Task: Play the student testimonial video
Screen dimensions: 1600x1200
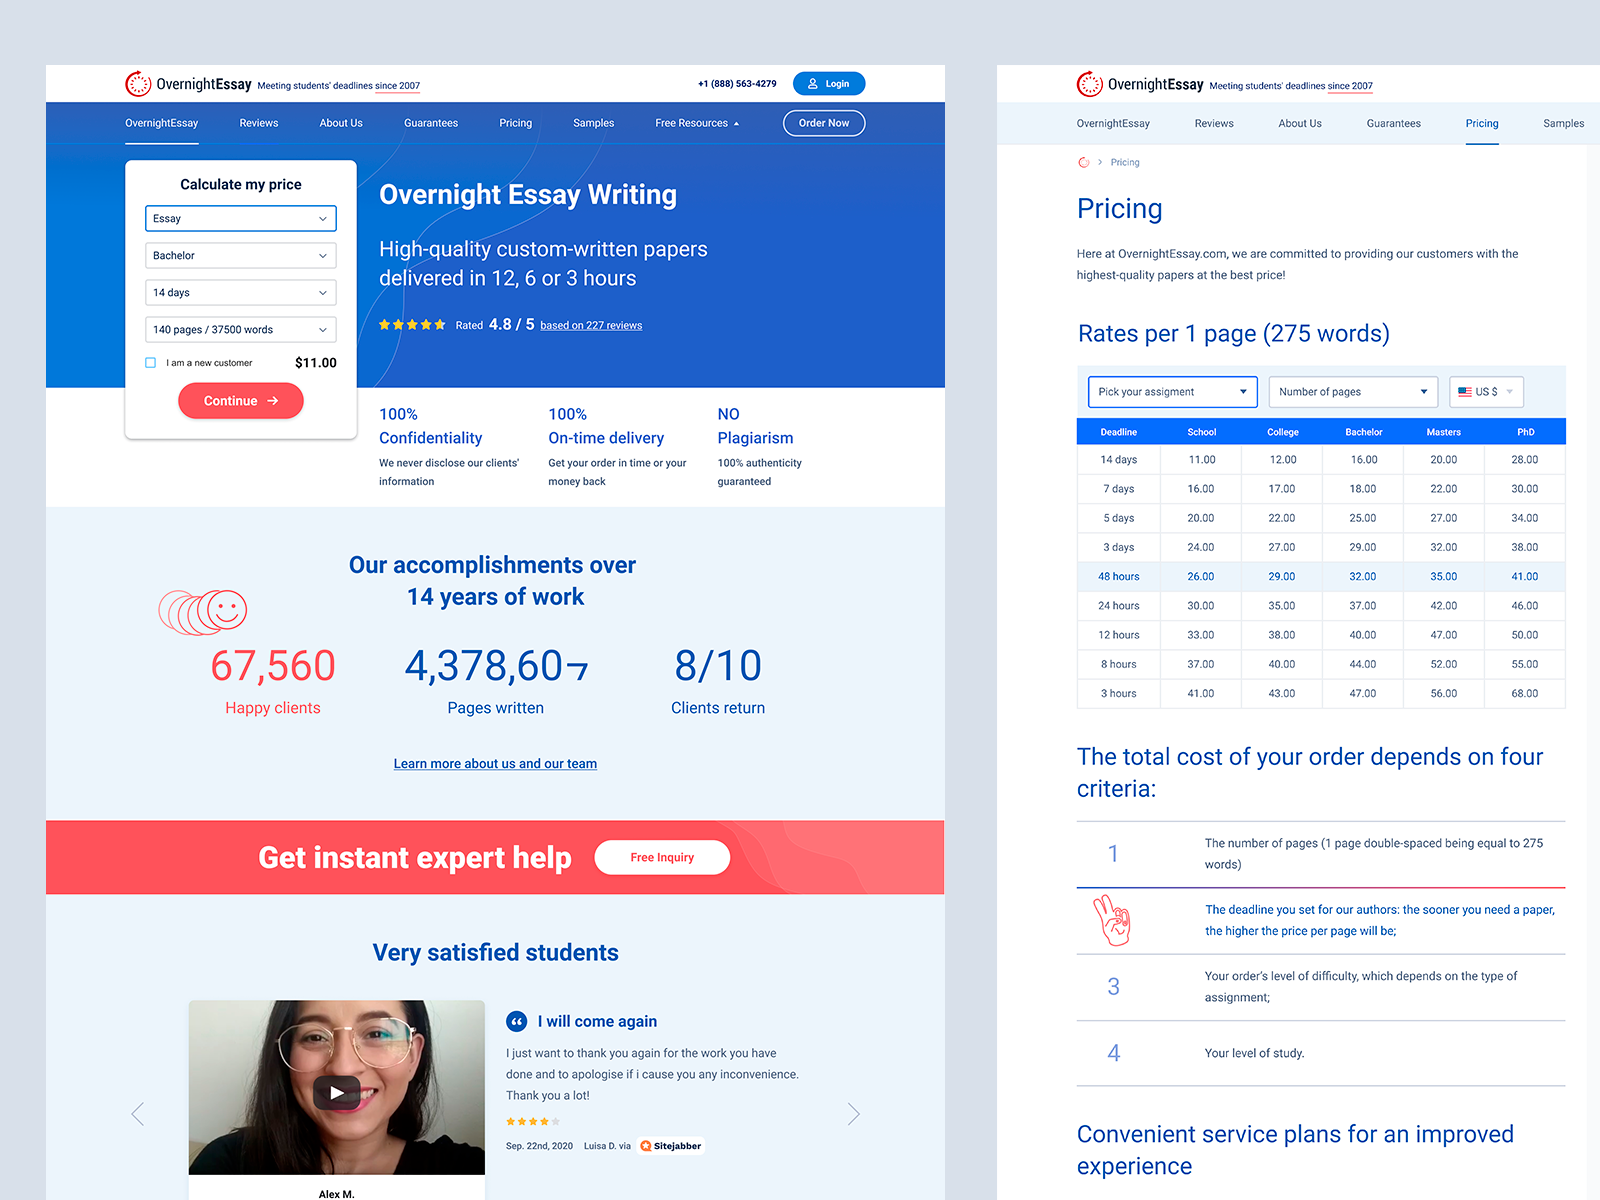Action: click(337, 1092)
